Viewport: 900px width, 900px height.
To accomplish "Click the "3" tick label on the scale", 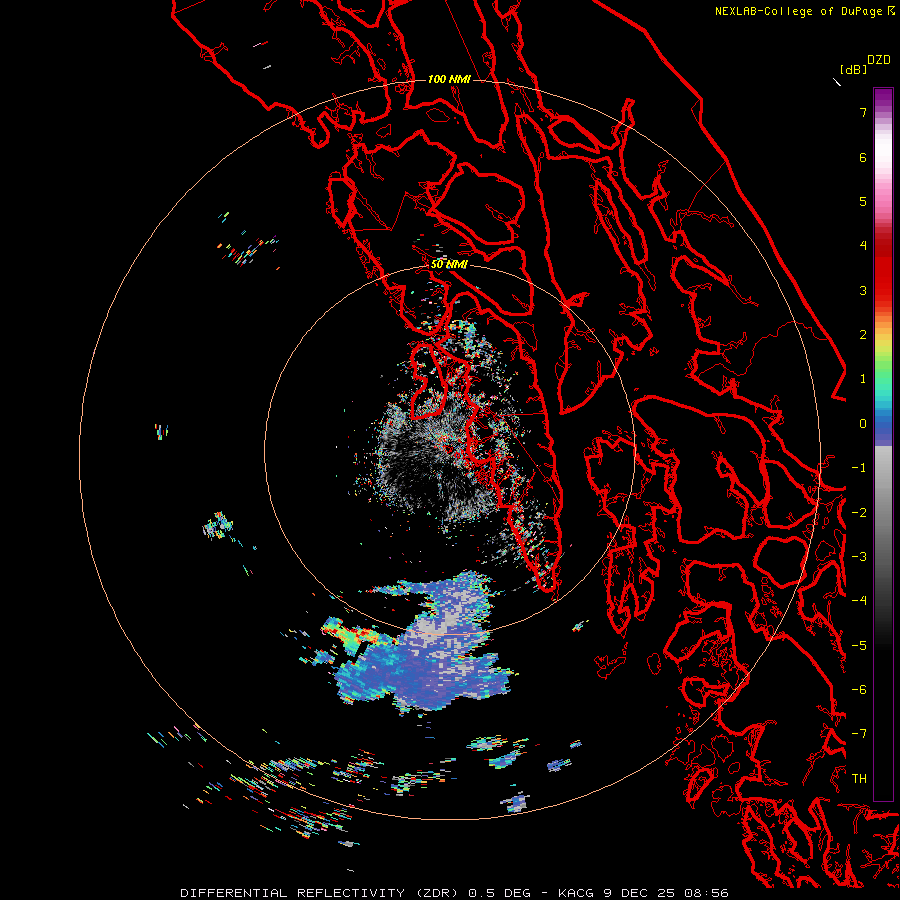I will coord(863,290).
